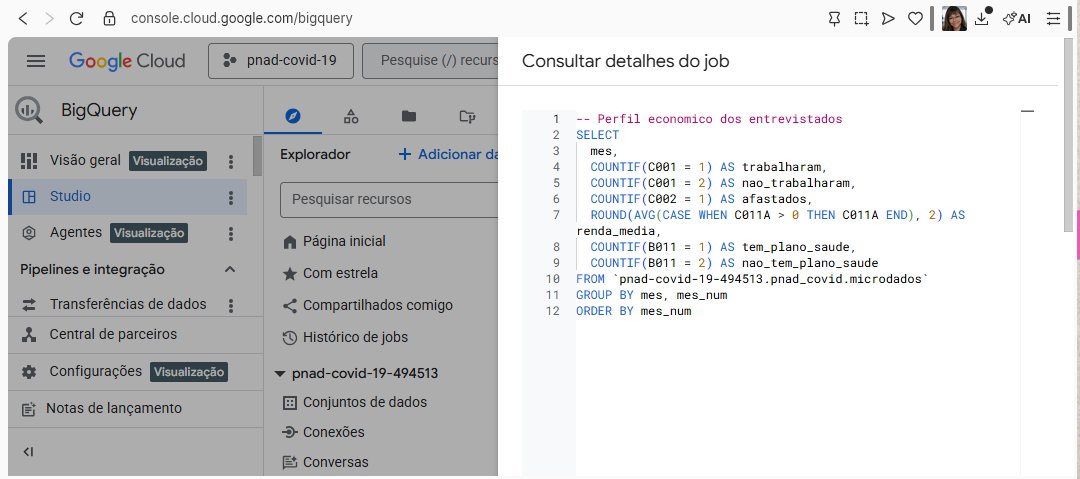
Task: Click the 'tem_plano_saude' alias on line 8
Action: (x=798, y=247)
